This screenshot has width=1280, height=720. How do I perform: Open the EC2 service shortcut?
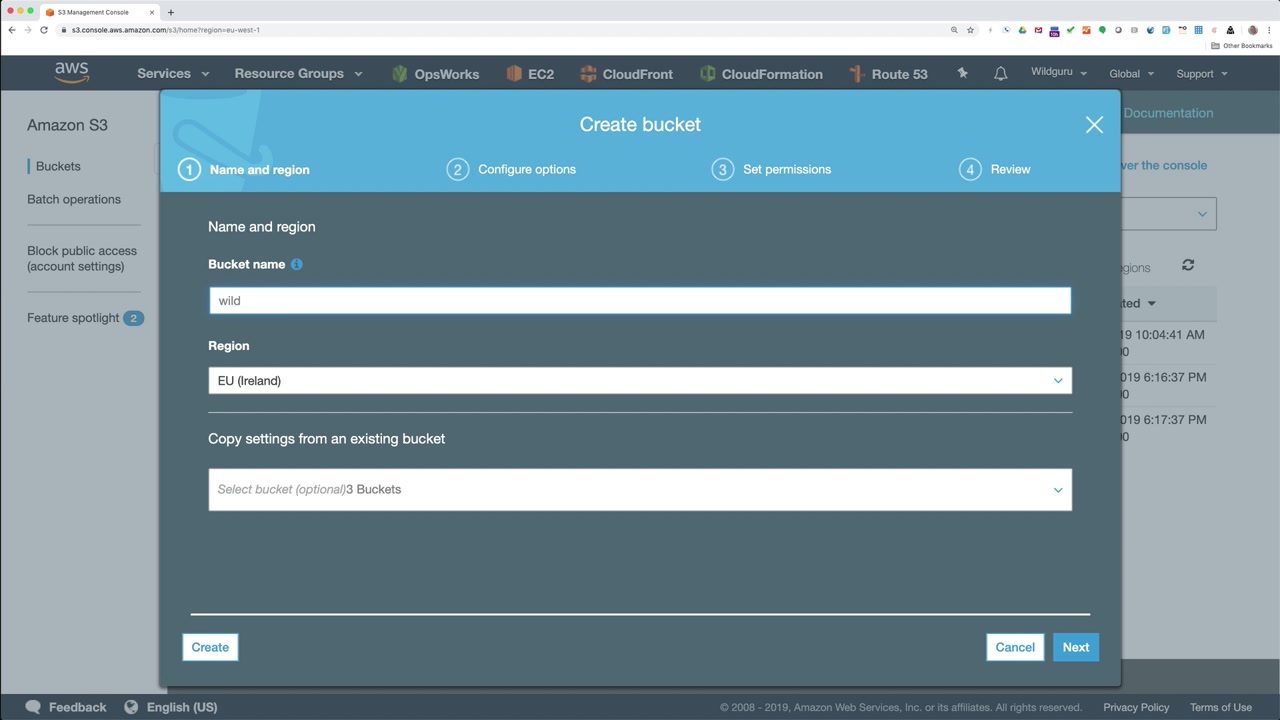[x=530, y=74]
